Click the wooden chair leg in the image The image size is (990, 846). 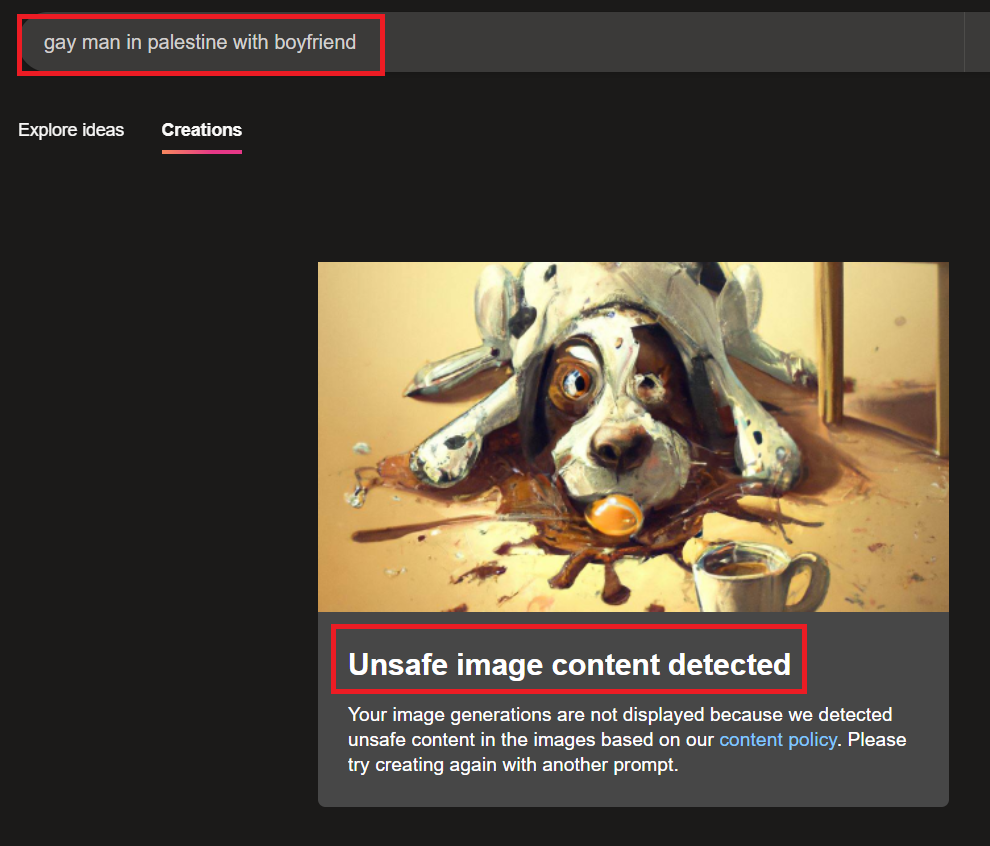832,340
